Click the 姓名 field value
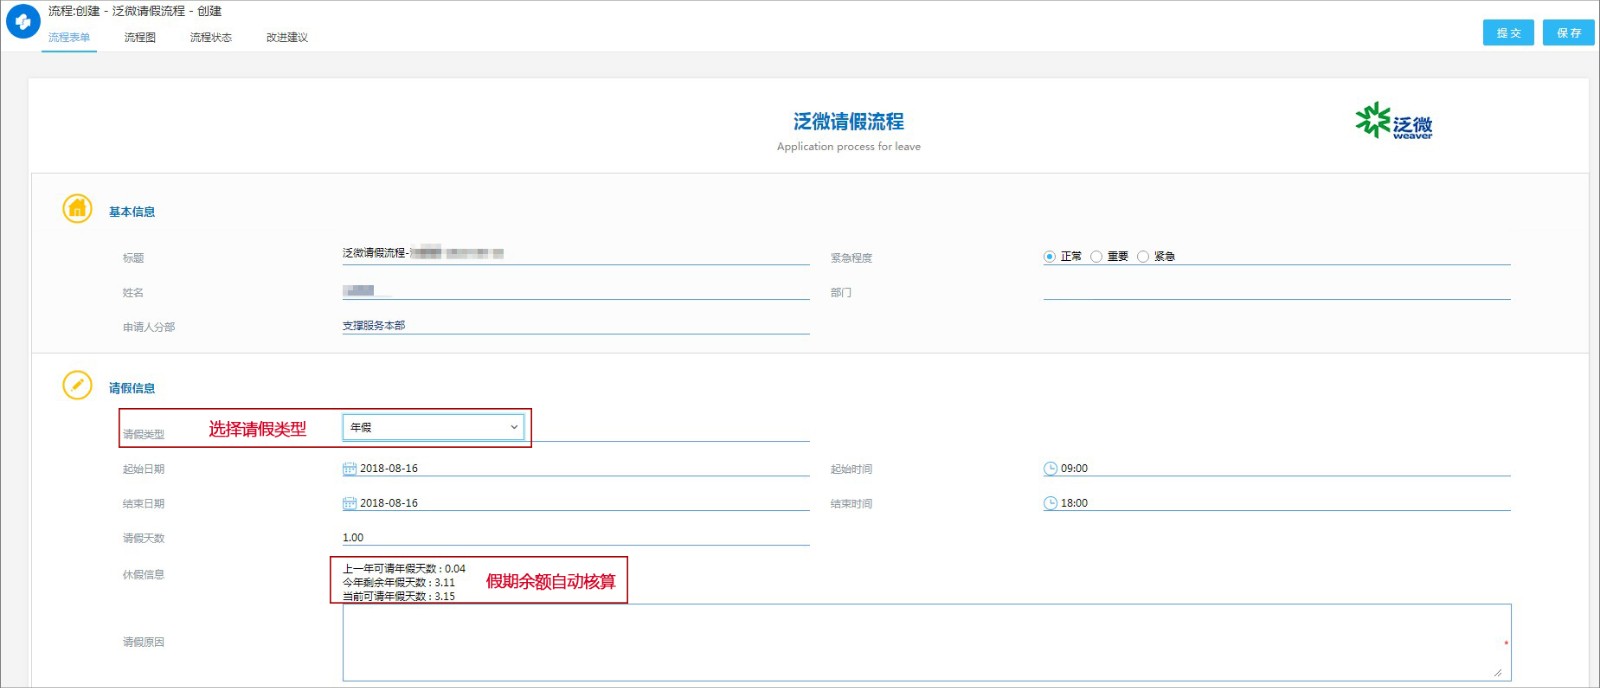The height and width of the screenshot is (688, 1600). (359, 290)
